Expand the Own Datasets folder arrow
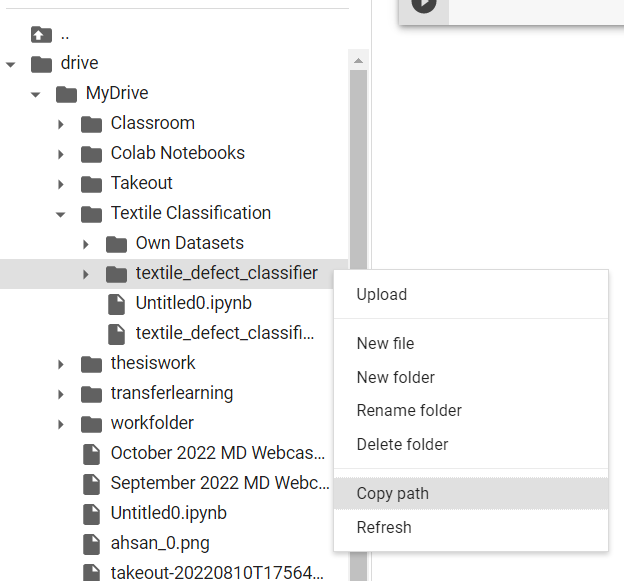624x581 pixels. coord(86,244)
